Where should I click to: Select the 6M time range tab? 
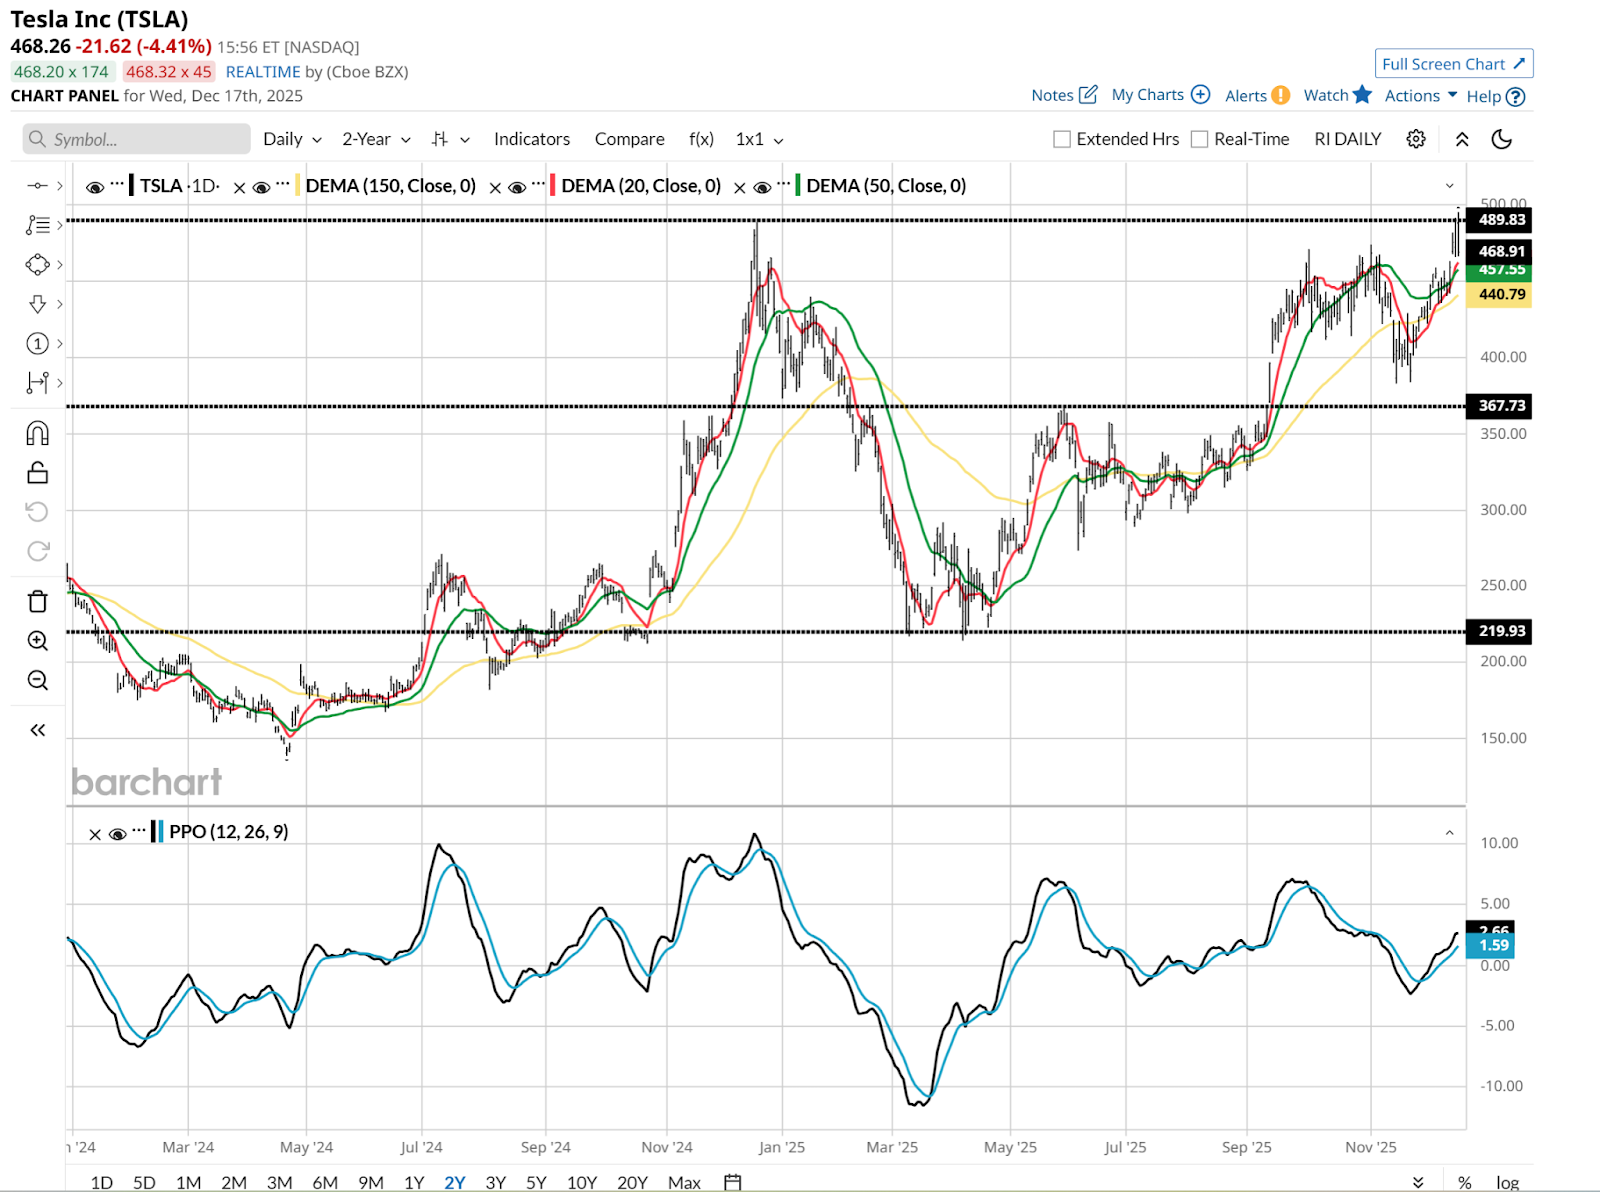(325, 1182)
